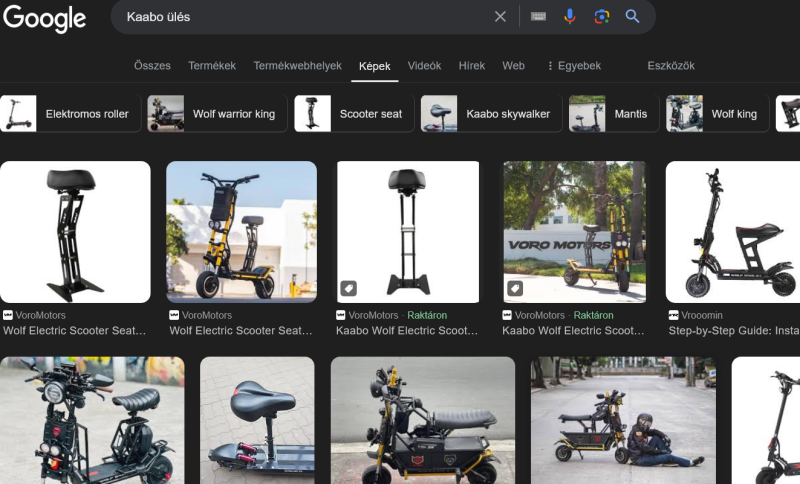The width and height of the screenshot is (800, 484).
Task: Select the Képek tab
Action: (374, 66)
